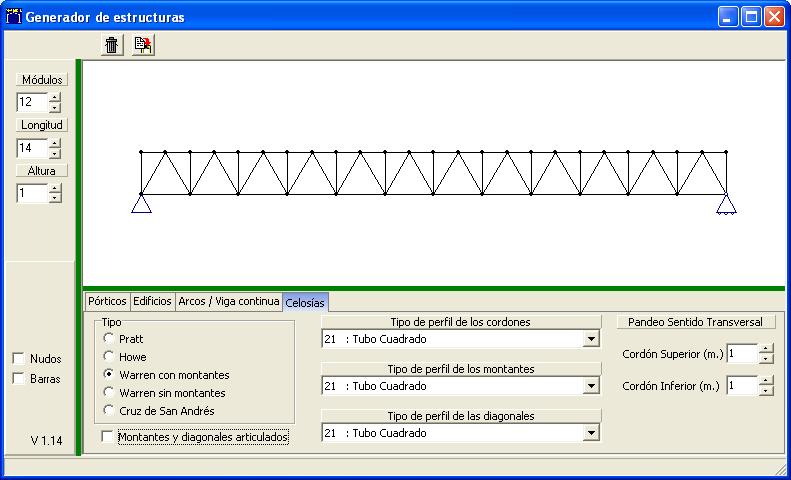Increase Cordón Superior spinner value

tap(766, 349)
